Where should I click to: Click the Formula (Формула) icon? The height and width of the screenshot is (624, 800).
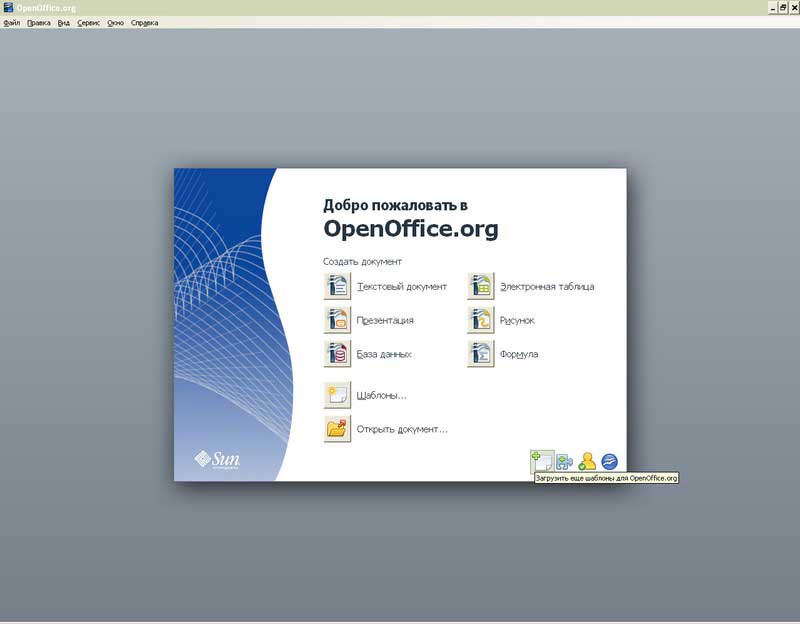[x=481, y=354]
